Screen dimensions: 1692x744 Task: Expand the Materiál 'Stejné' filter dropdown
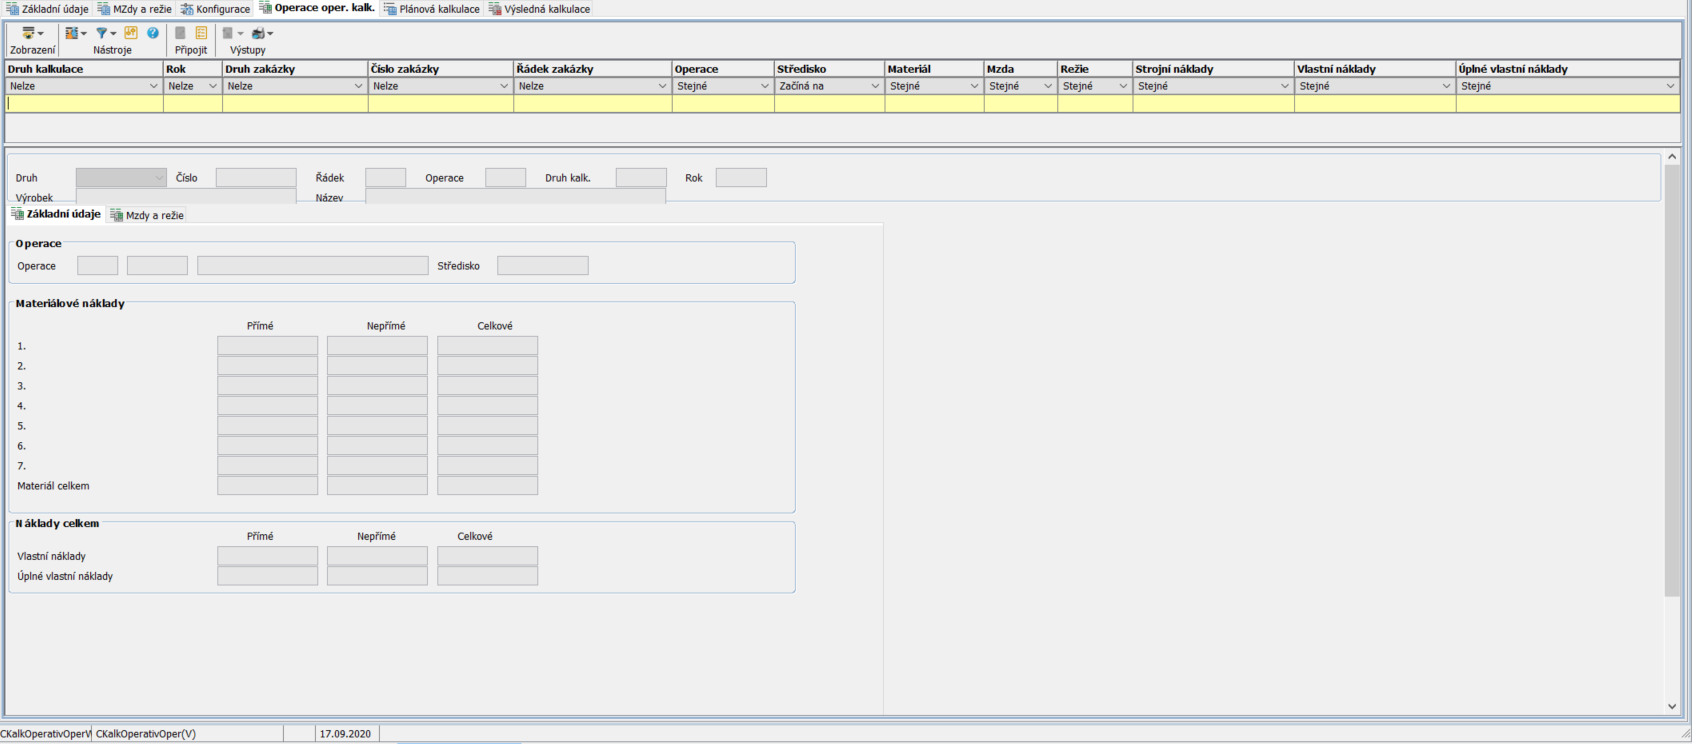(x=974, y=87)
